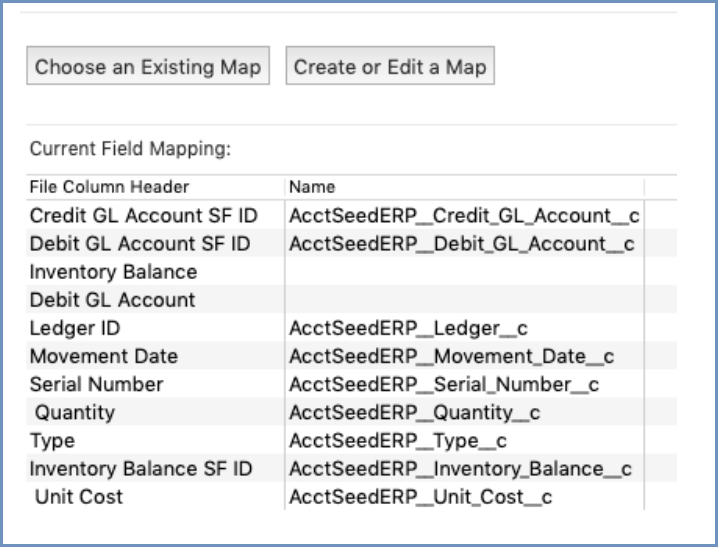Open Create or Edit a Map
The width and height of the screenshot is (718, 547).
(390, 65)
